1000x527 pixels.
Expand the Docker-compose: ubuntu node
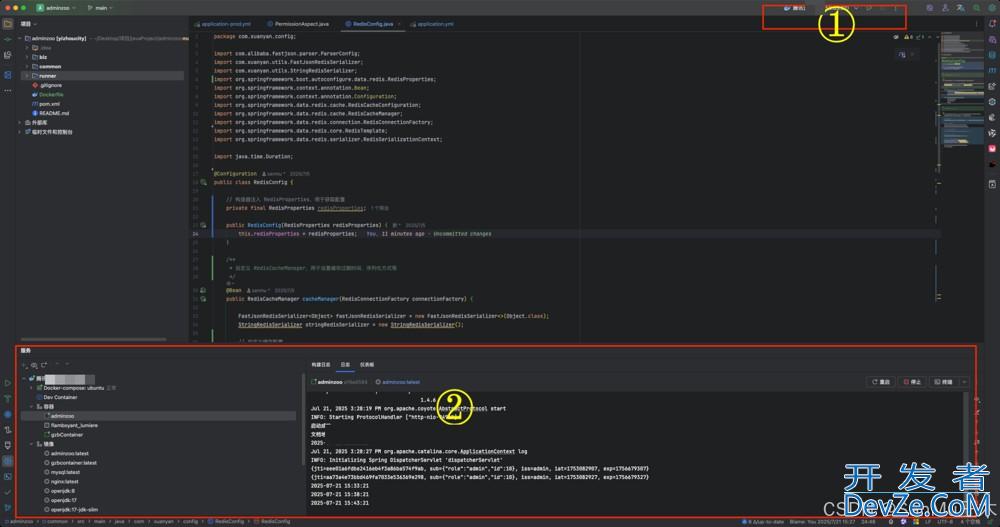click(32, 388)
